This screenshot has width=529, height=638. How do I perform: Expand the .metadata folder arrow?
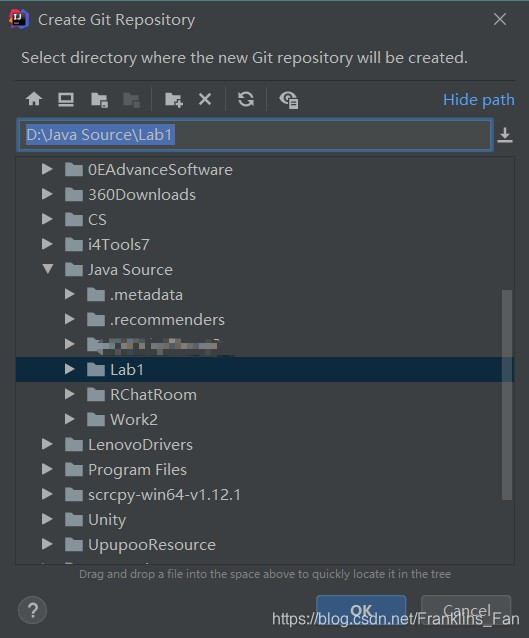[x=70, y=294]
